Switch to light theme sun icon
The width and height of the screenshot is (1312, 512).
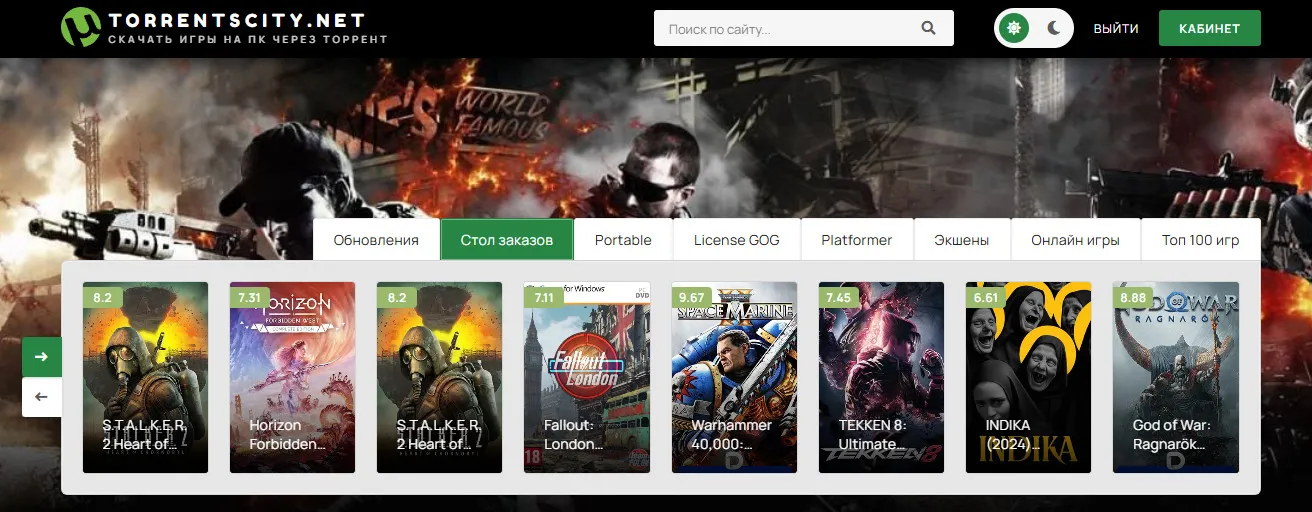tap(1014, 28)
